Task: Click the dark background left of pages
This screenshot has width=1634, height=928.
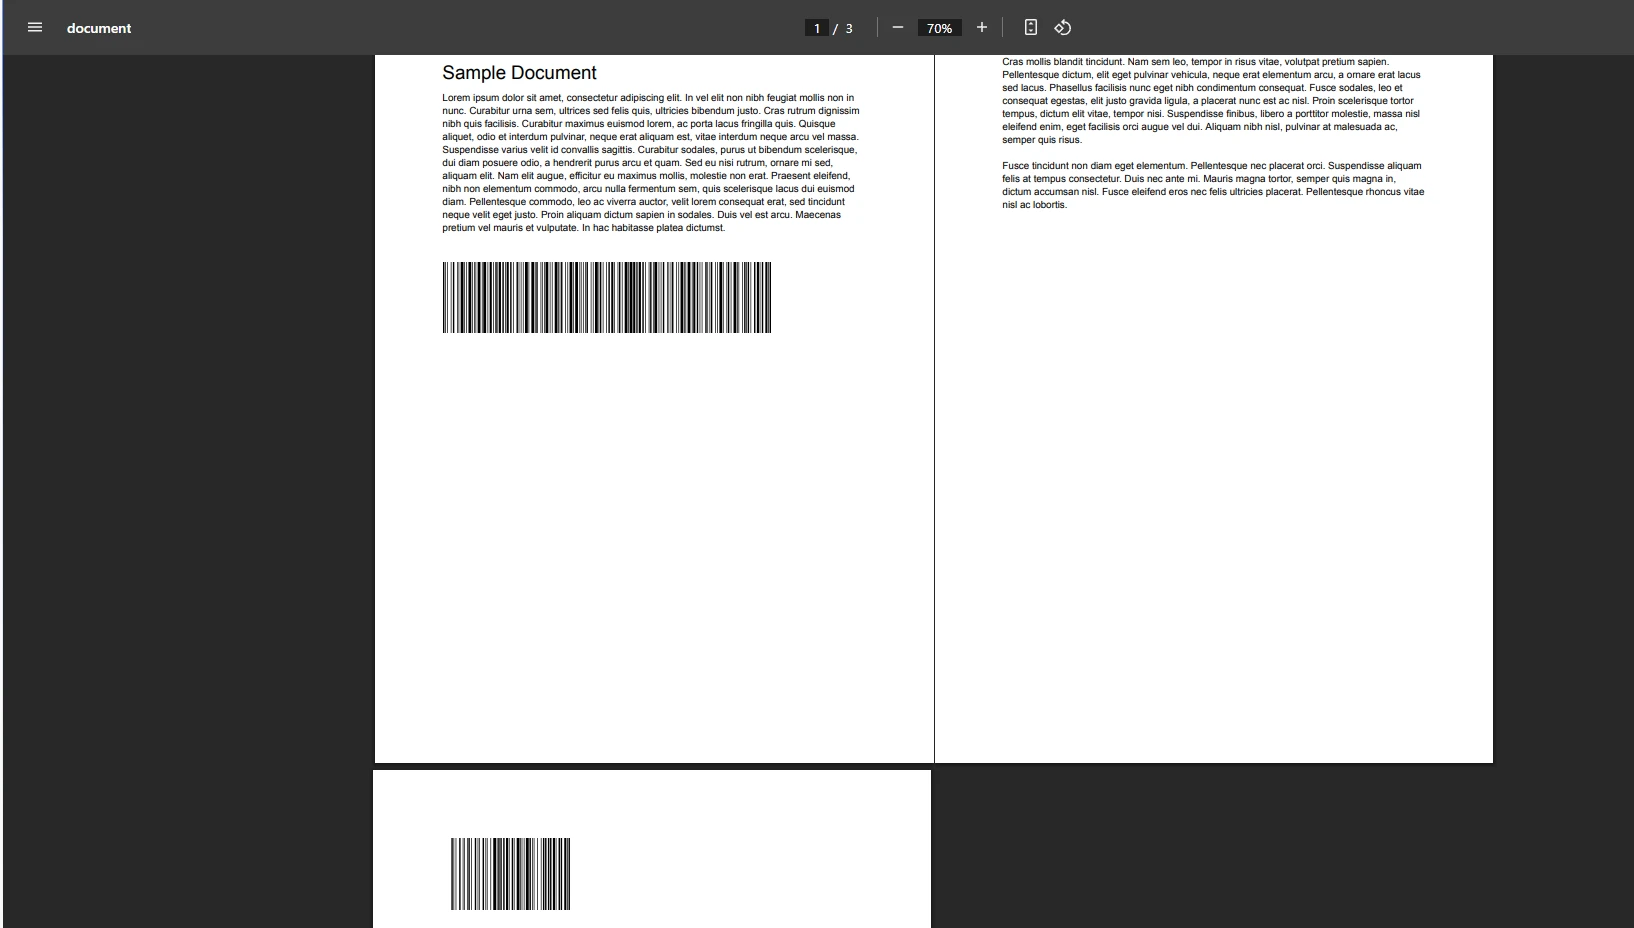Action: (188, 450)
